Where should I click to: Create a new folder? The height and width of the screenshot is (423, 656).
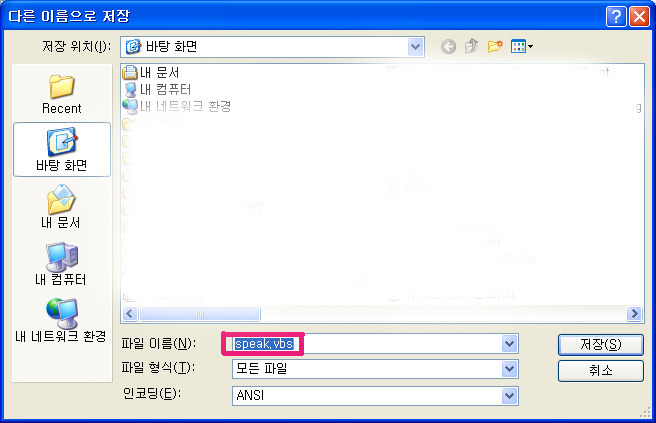click(495, 46)
